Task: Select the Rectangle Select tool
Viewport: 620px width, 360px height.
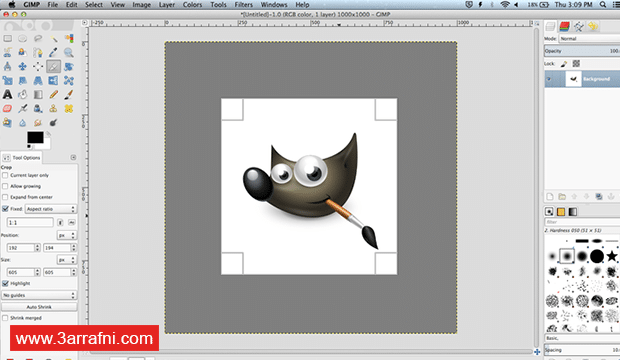Action: point(8,38)
